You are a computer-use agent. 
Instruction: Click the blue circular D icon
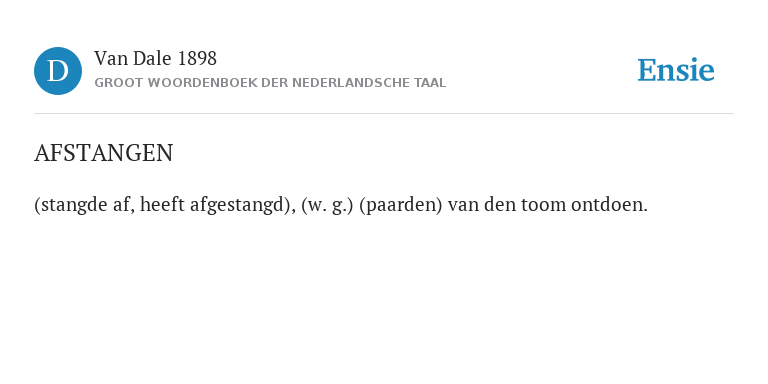(x=58, y=71)
